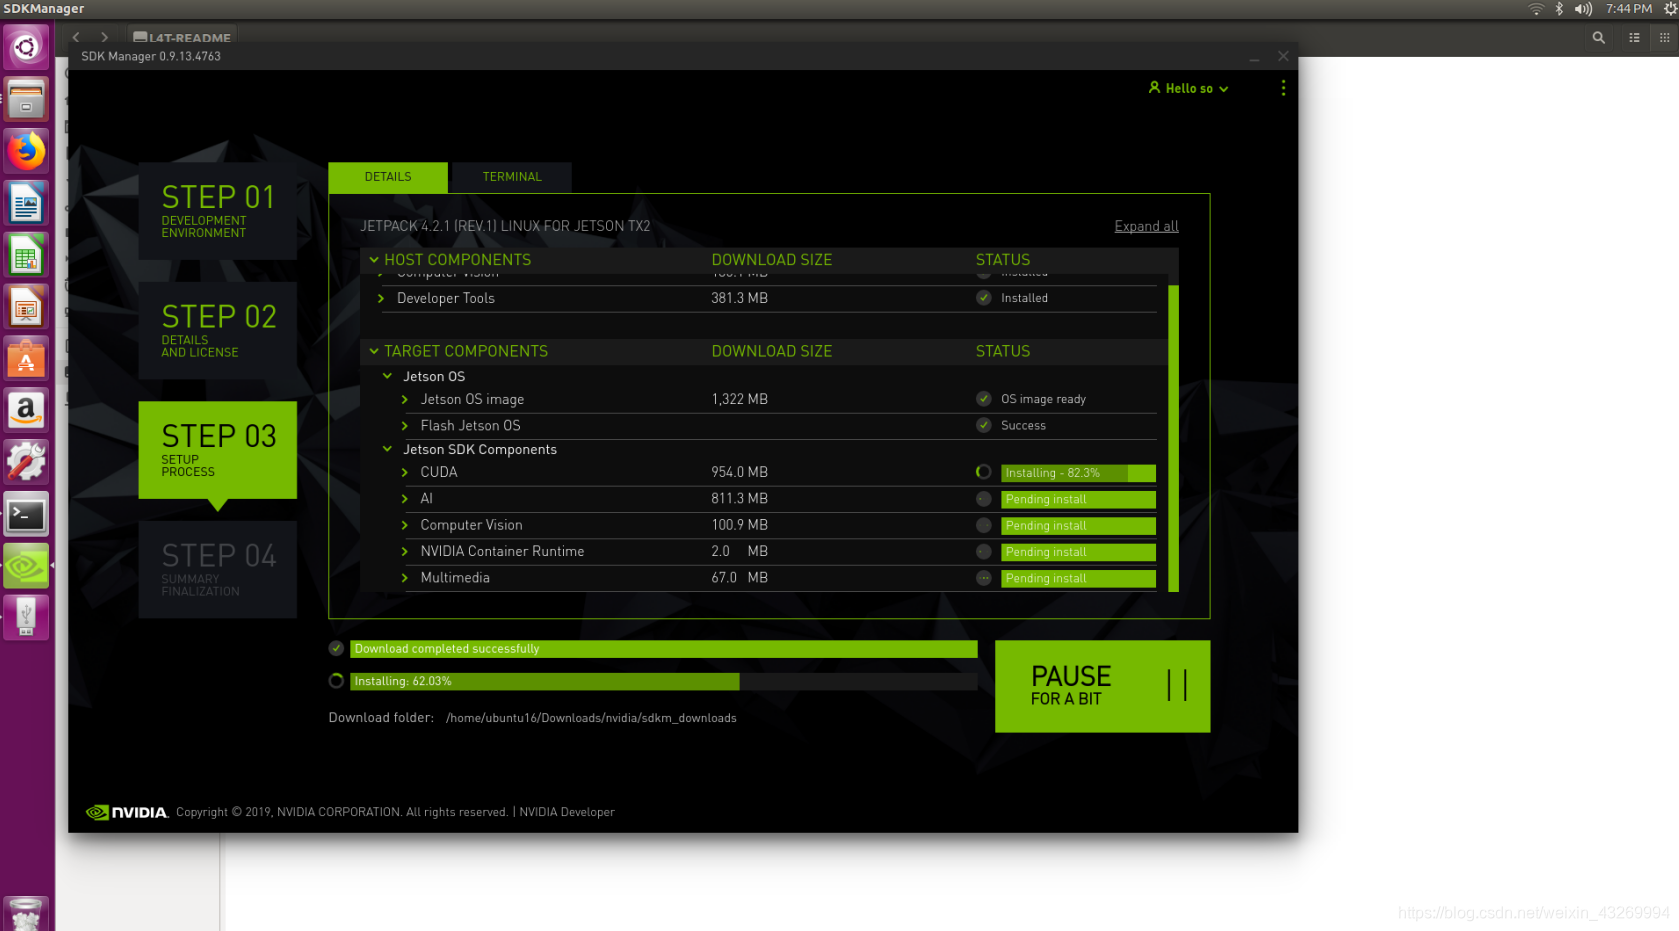1679x931 pixels.
Task: Click the Multimedia pending status indicator
Action: pos(984,578)
